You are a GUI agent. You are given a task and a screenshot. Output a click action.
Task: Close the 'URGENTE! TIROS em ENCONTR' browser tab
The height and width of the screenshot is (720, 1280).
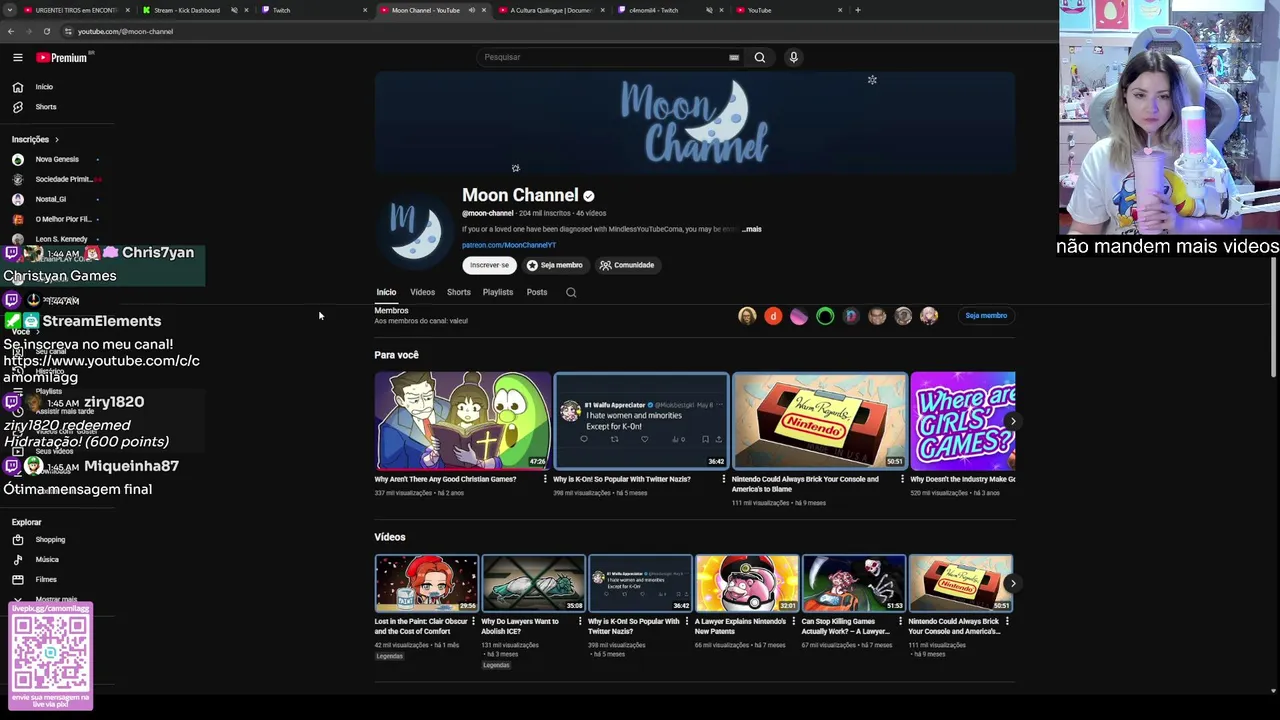(127, 10)
